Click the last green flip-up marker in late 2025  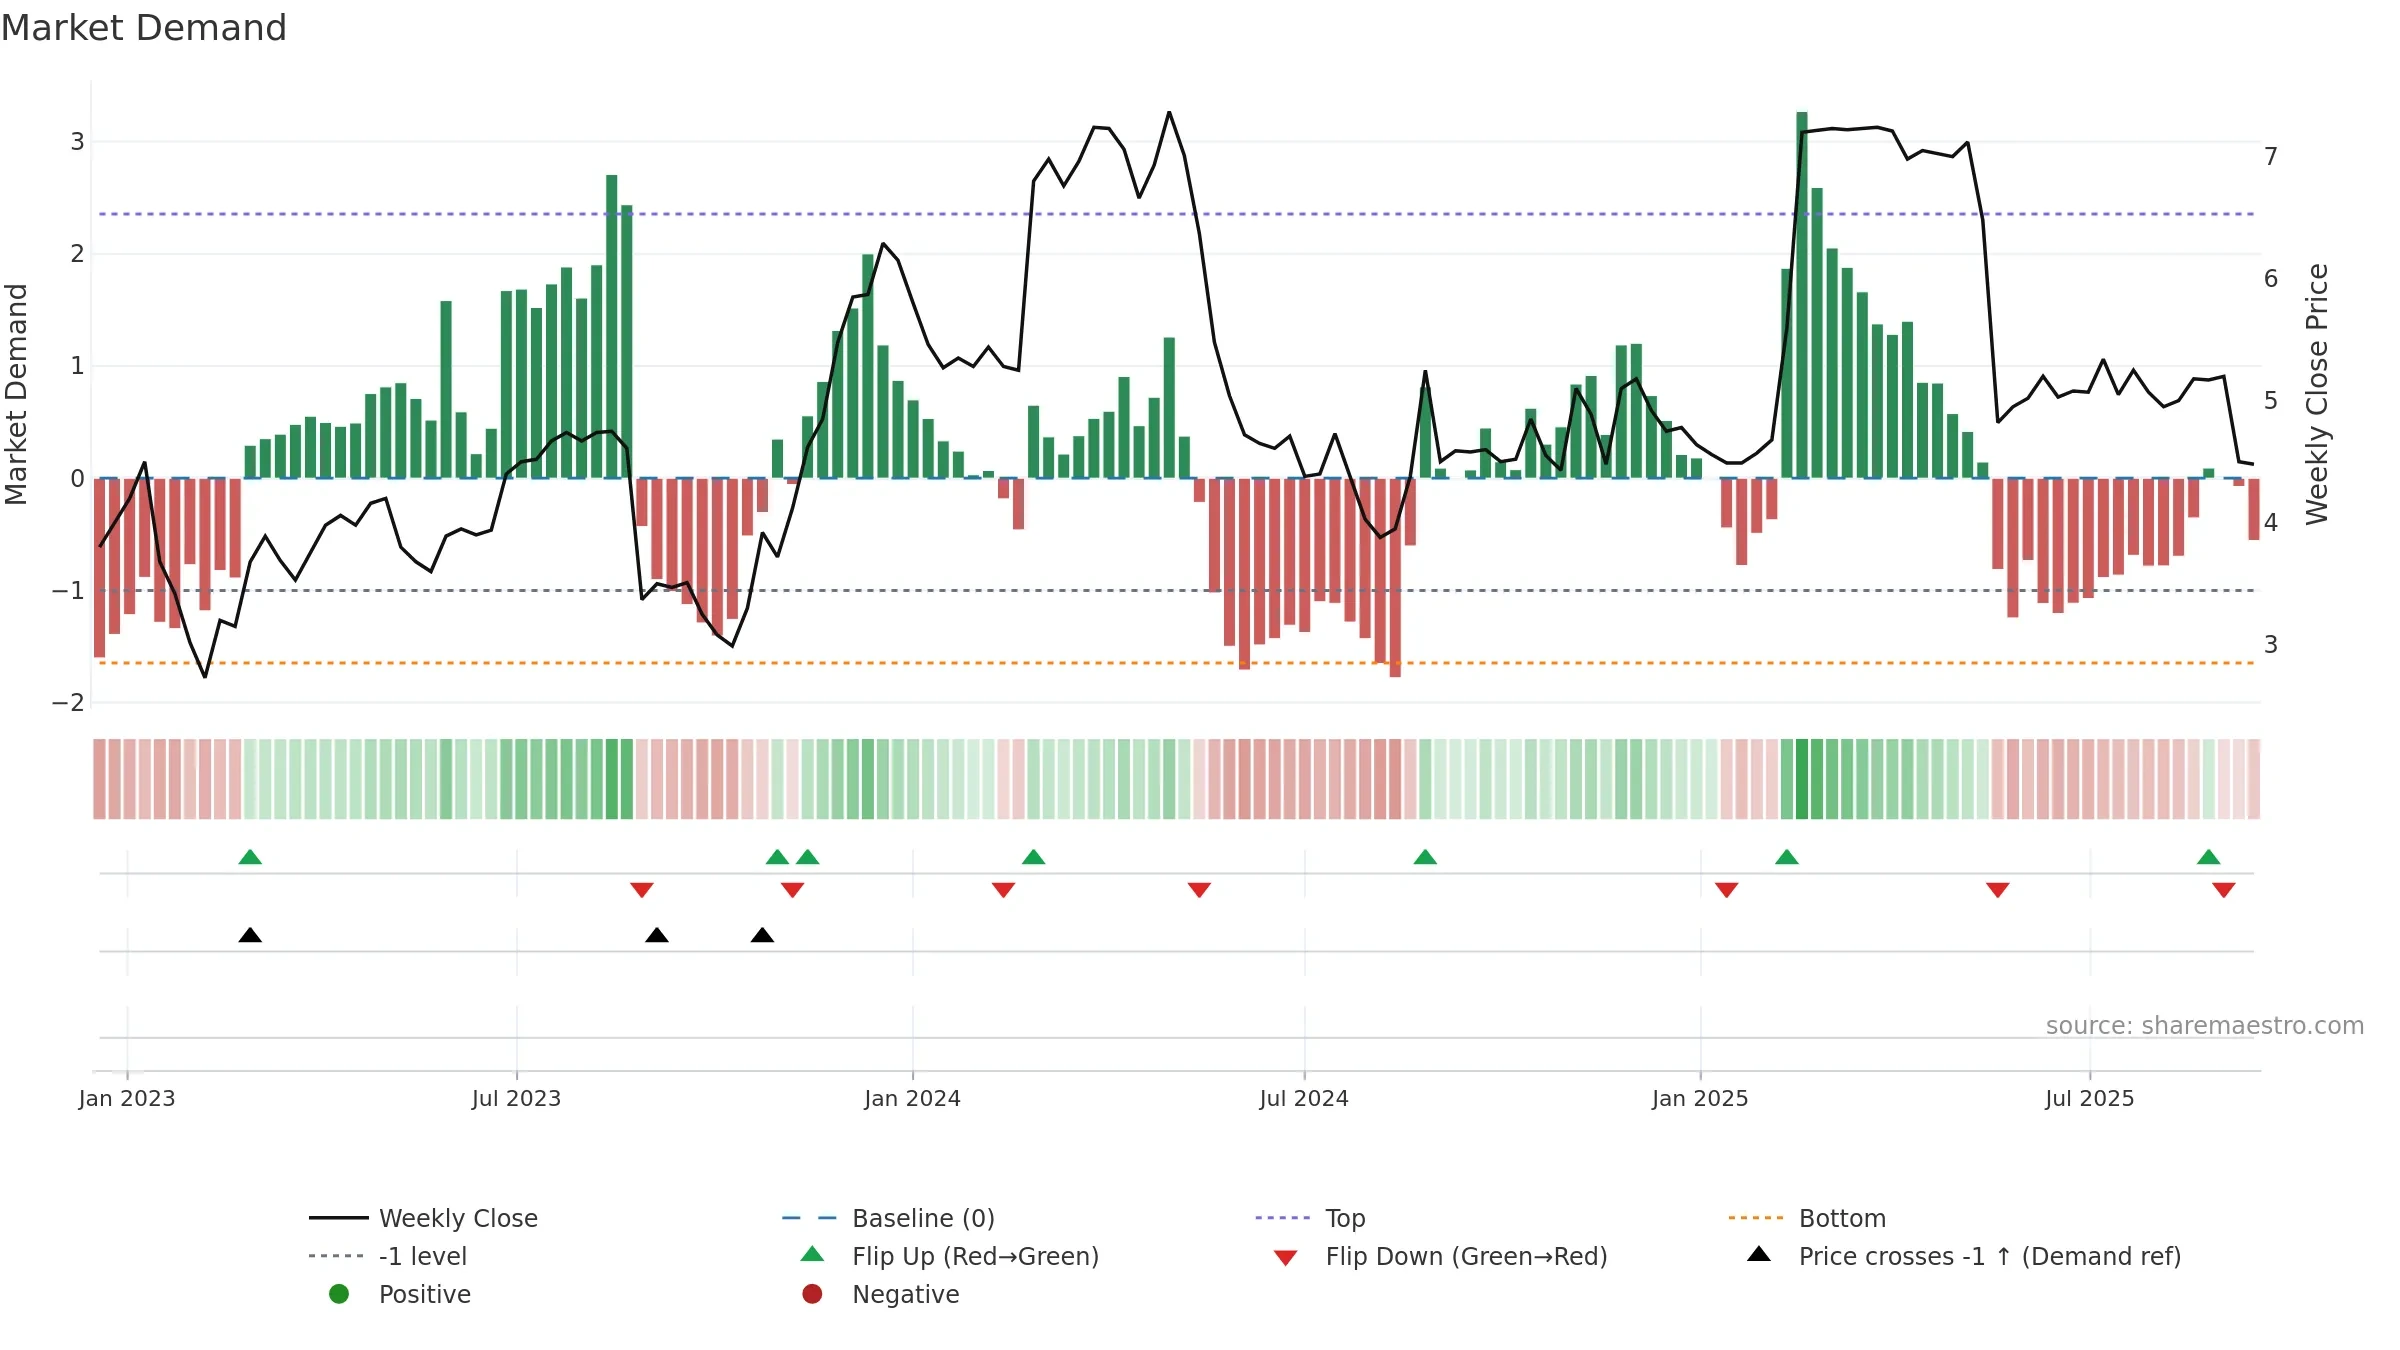coord(2209,857)
